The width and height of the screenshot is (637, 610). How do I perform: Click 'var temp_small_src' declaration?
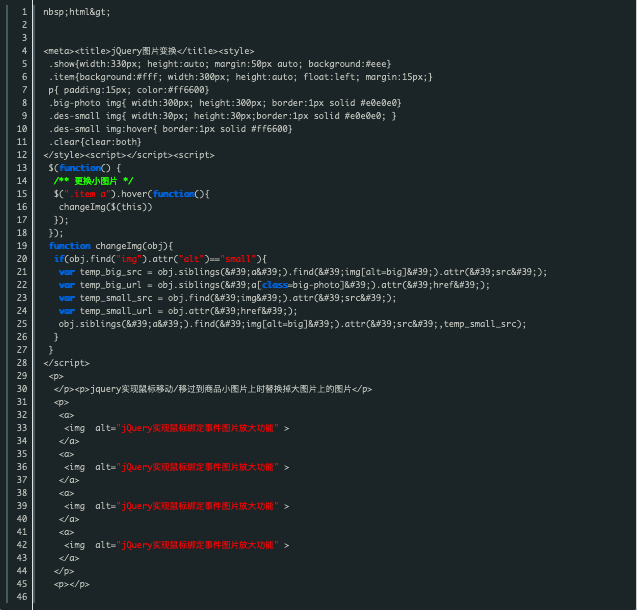click(228, 298)
